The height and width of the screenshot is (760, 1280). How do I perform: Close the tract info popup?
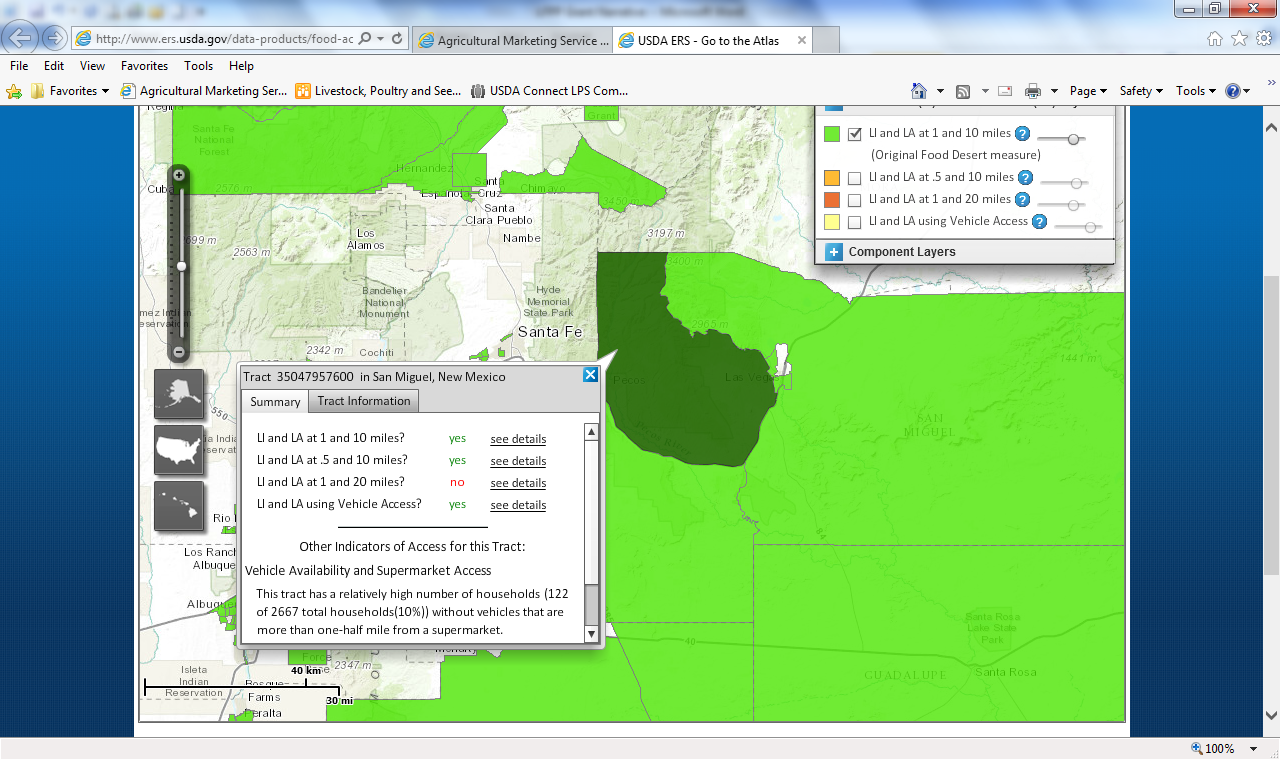[590, 375]
